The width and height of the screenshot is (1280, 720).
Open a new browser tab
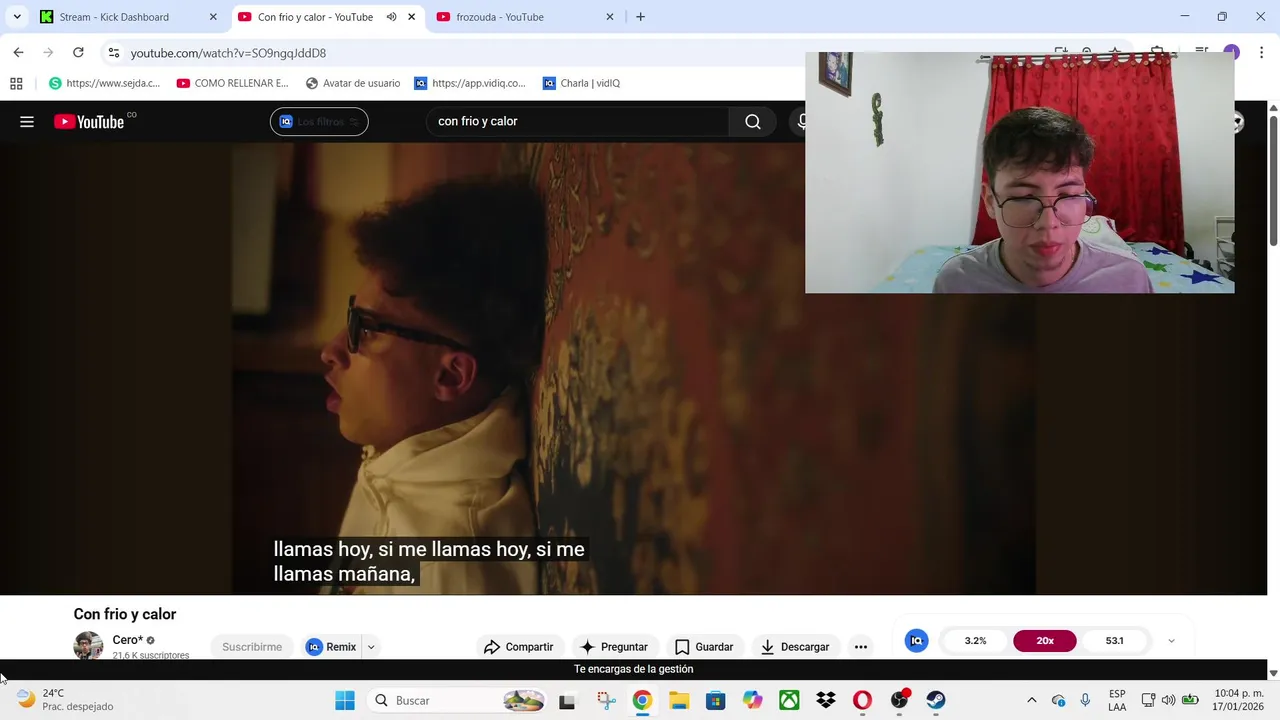pyautogui.click(x=640, y=17)
